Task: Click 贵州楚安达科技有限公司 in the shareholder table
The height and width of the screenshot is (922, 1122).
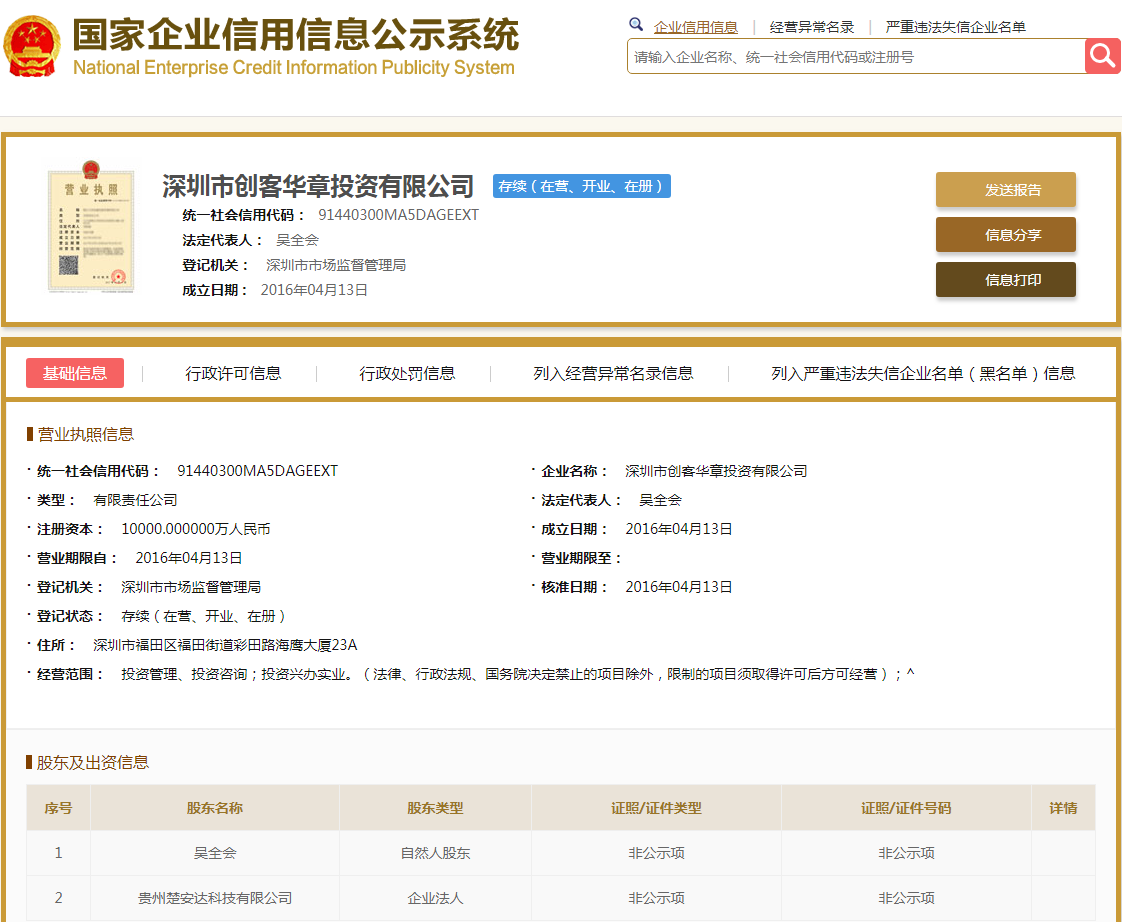Action: coord(214,898)
